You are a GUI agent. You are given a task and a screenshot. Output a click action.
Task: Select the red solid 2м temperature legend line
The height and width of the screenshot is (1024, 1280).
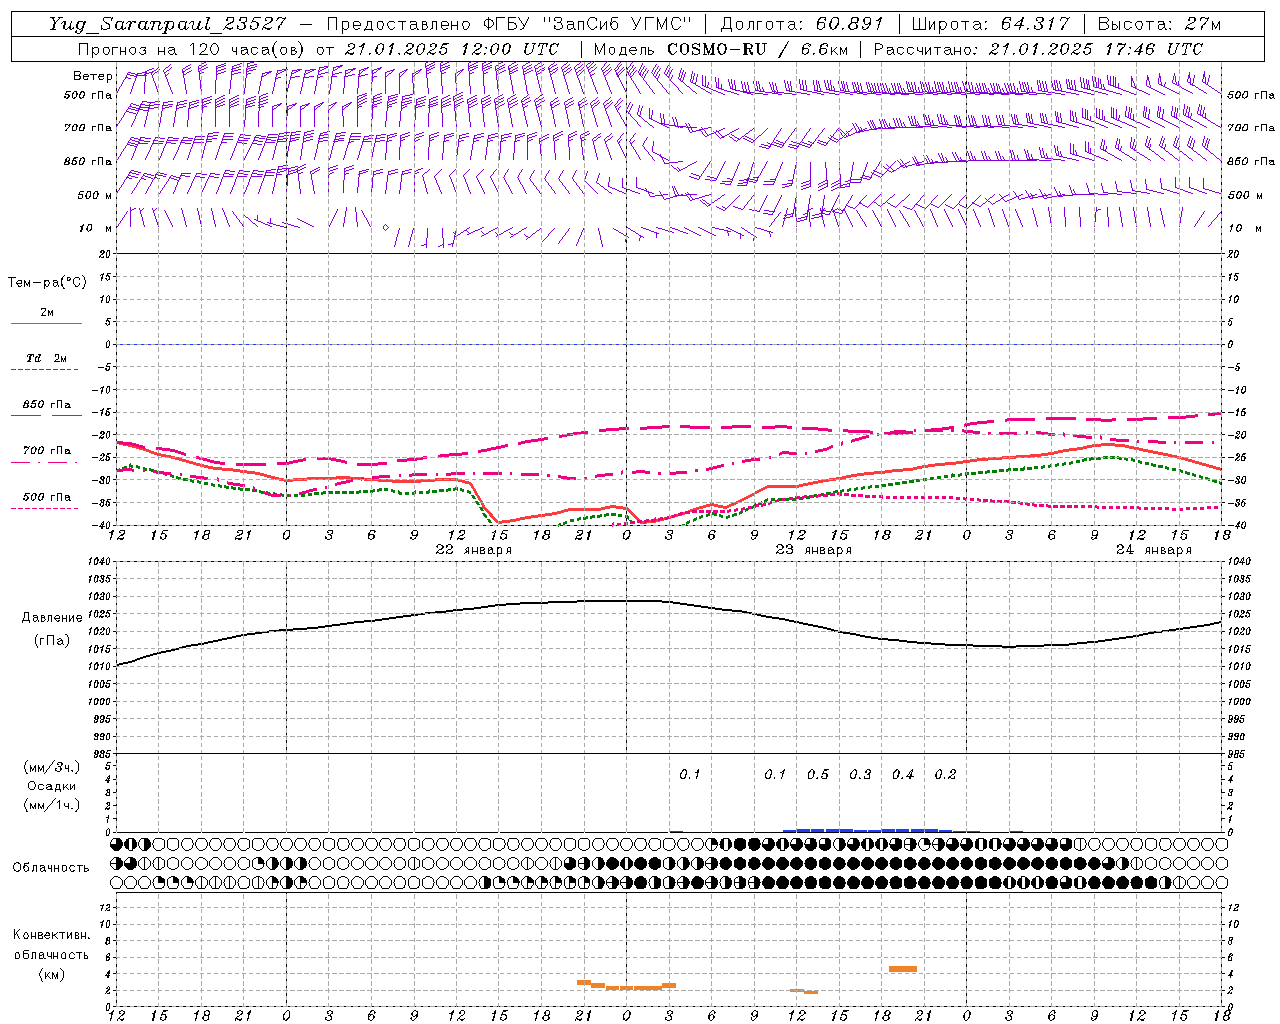[x=46, y=323]
